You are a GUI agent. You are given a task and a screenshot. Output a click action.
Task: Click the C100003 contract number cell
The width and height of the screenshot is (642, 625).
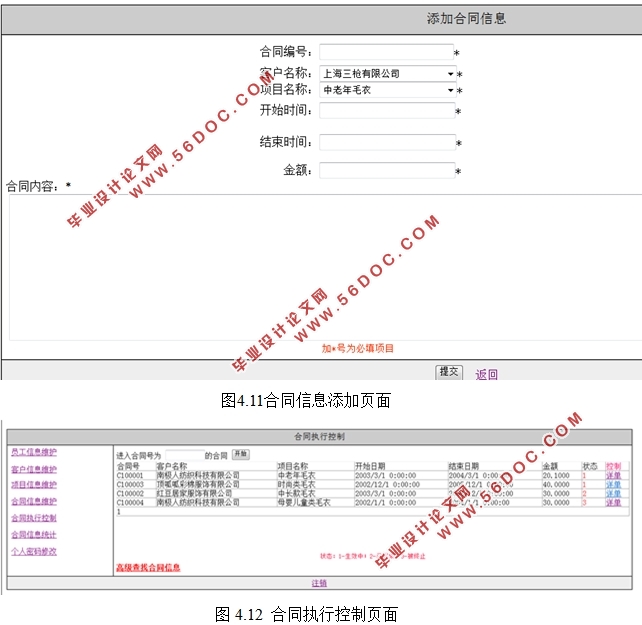click(x=130, y=485)
